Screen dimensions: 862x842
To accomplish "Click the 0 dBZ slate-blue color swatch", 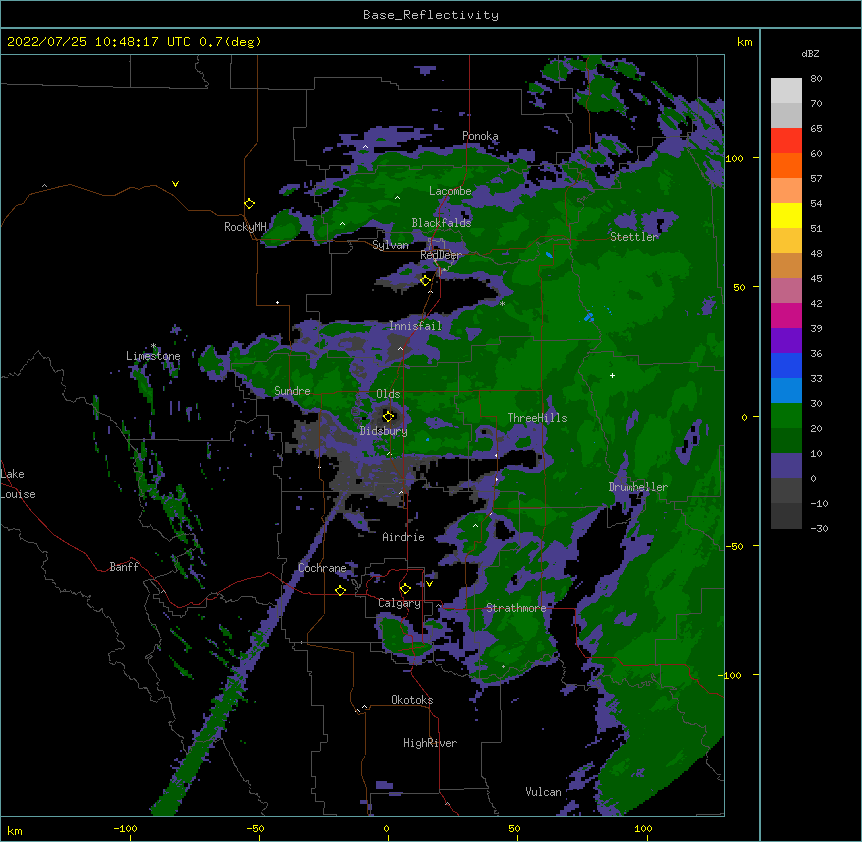I will (x=786, y=466).
